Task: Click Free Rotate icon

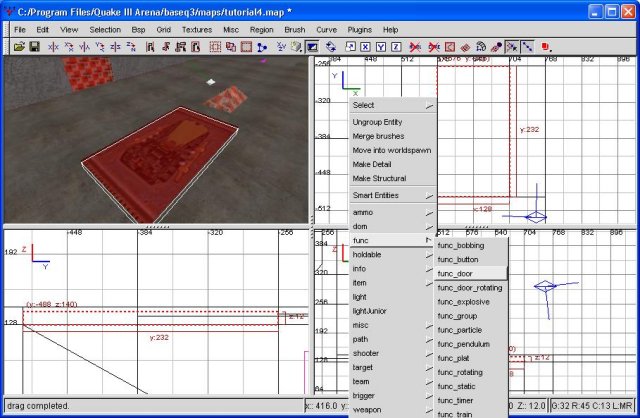Action: tap(331, 47)
